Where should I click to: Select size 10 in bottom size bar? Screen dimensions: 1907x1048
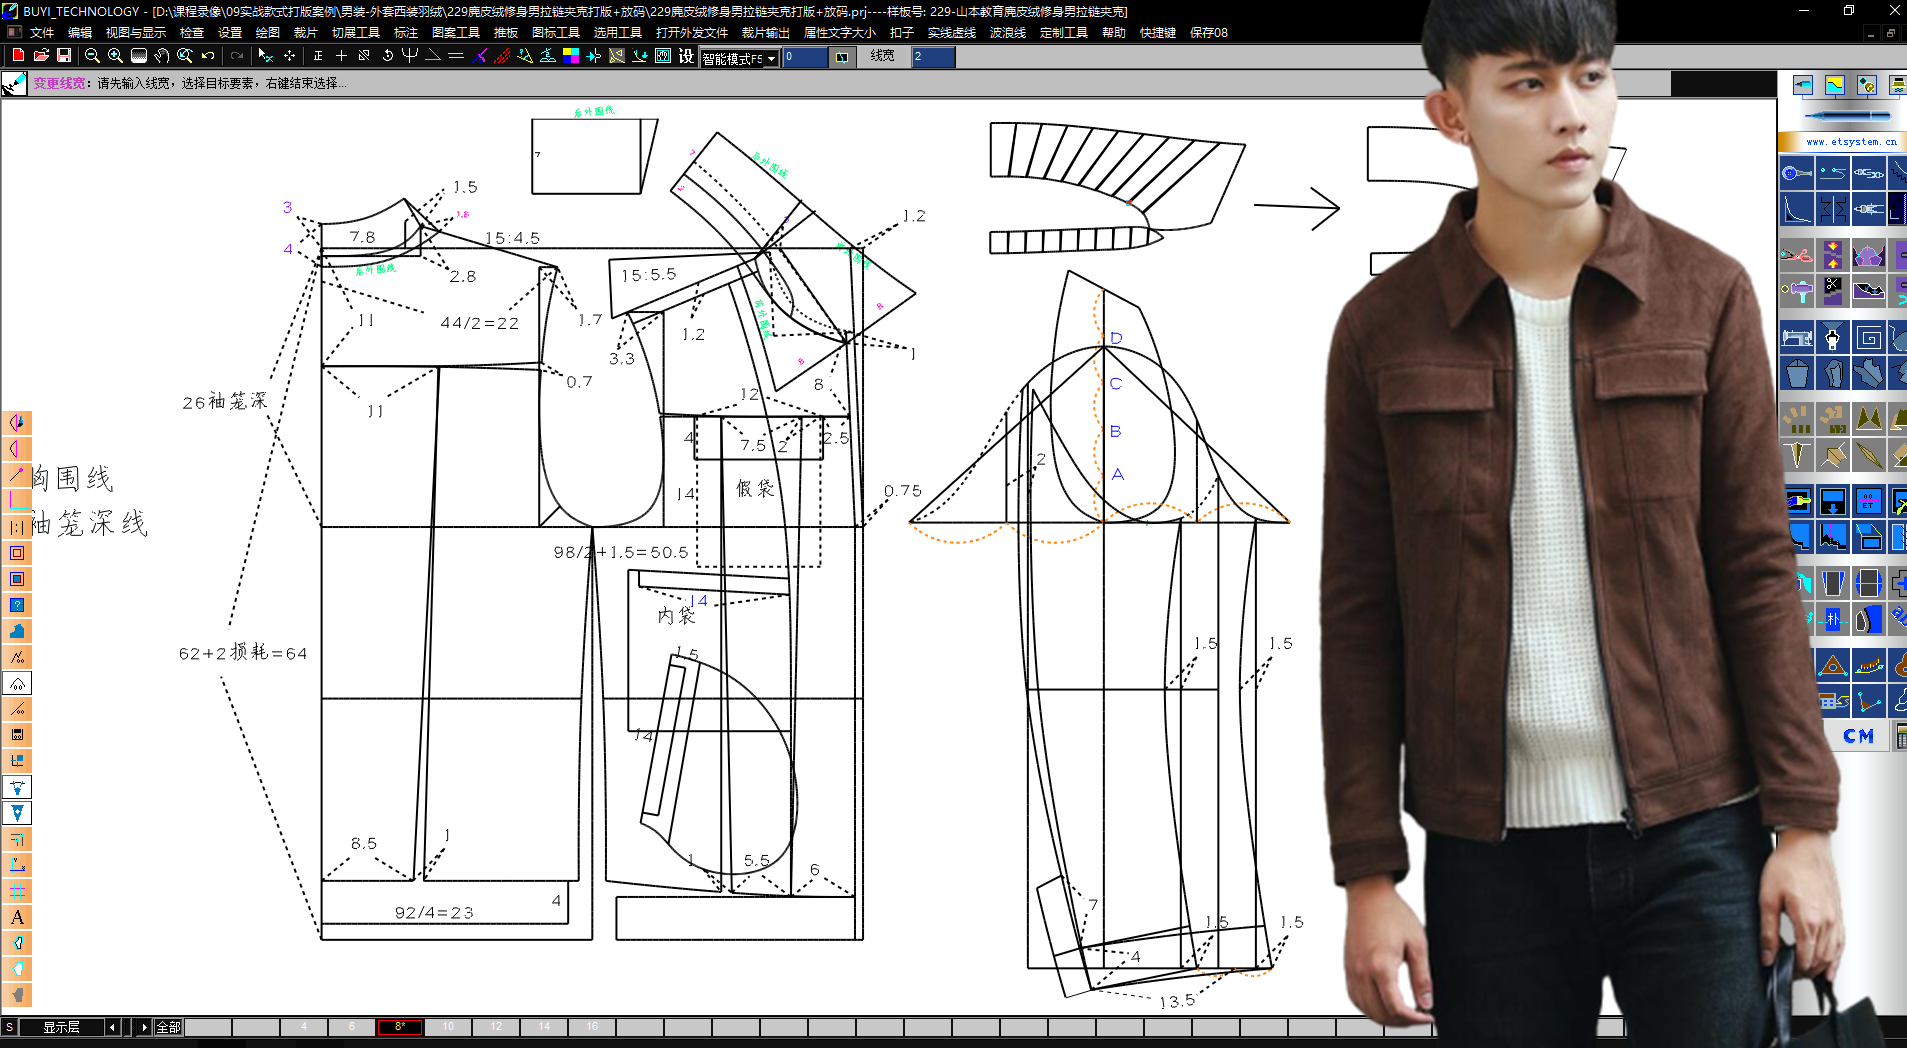coord(448,1027)
